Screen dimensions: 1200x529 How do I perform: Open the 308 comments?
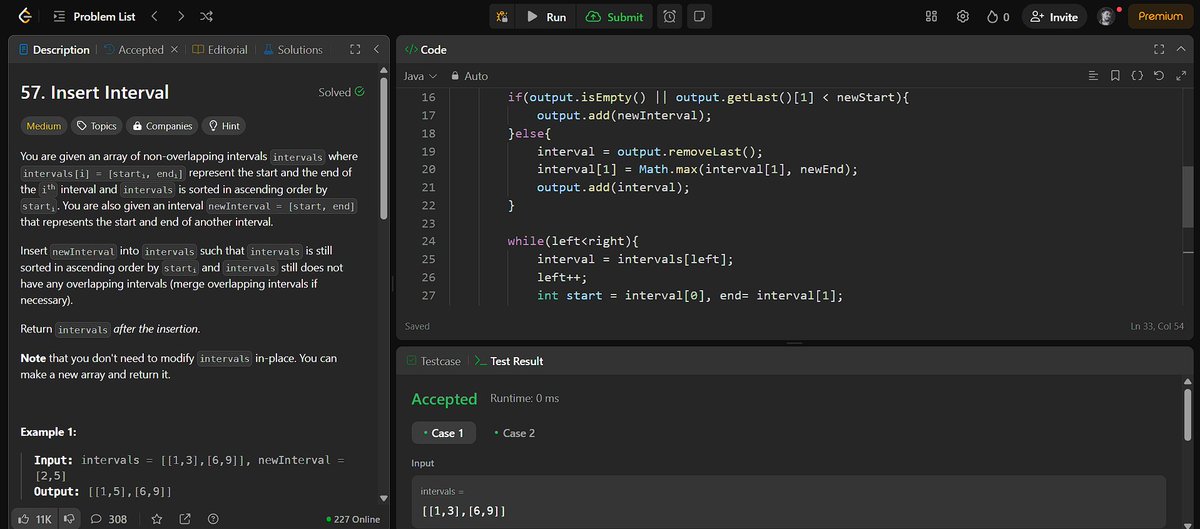tap(108, 519)
